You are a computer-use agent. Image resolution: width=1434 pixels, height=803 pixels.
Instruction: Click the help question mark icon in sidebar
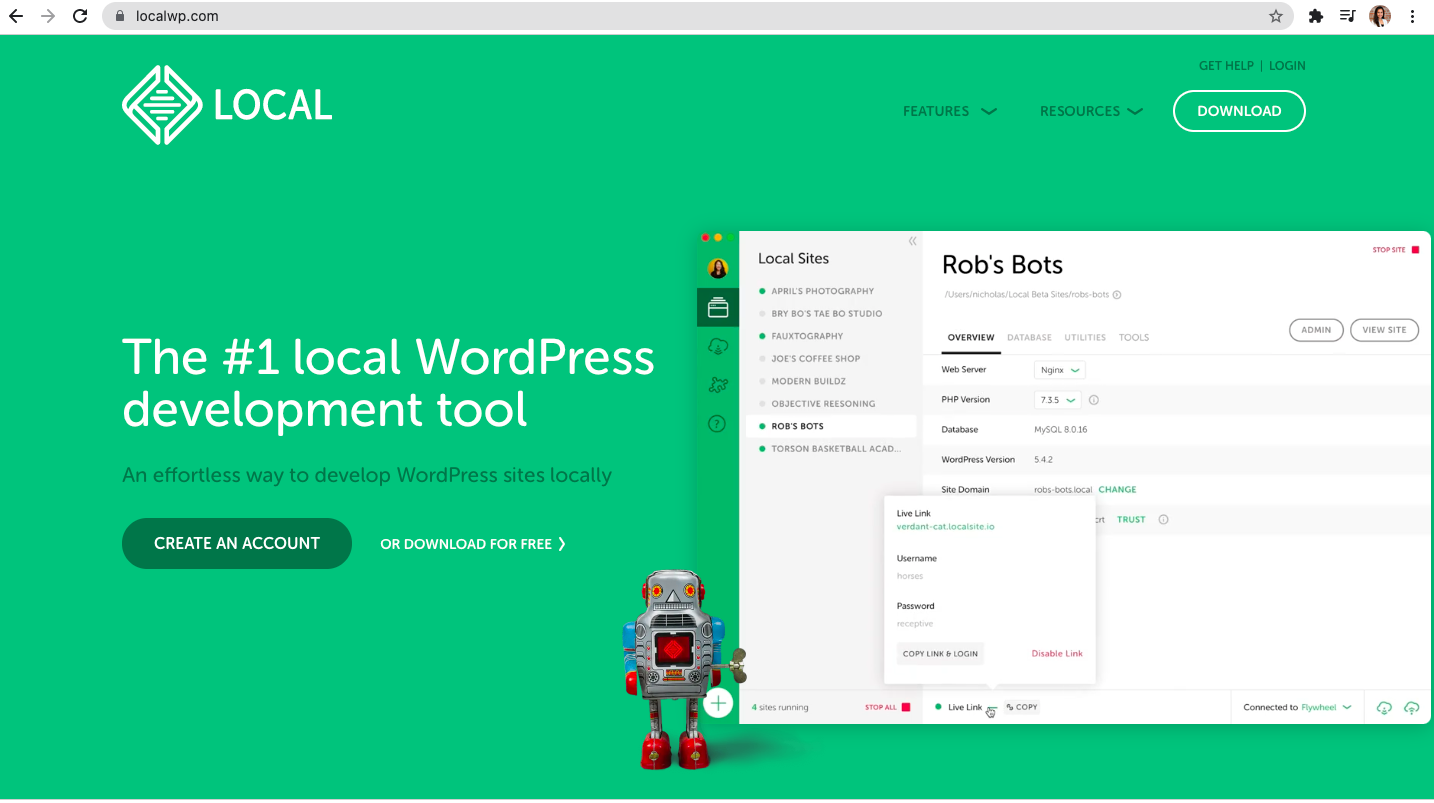click(717, 424)
